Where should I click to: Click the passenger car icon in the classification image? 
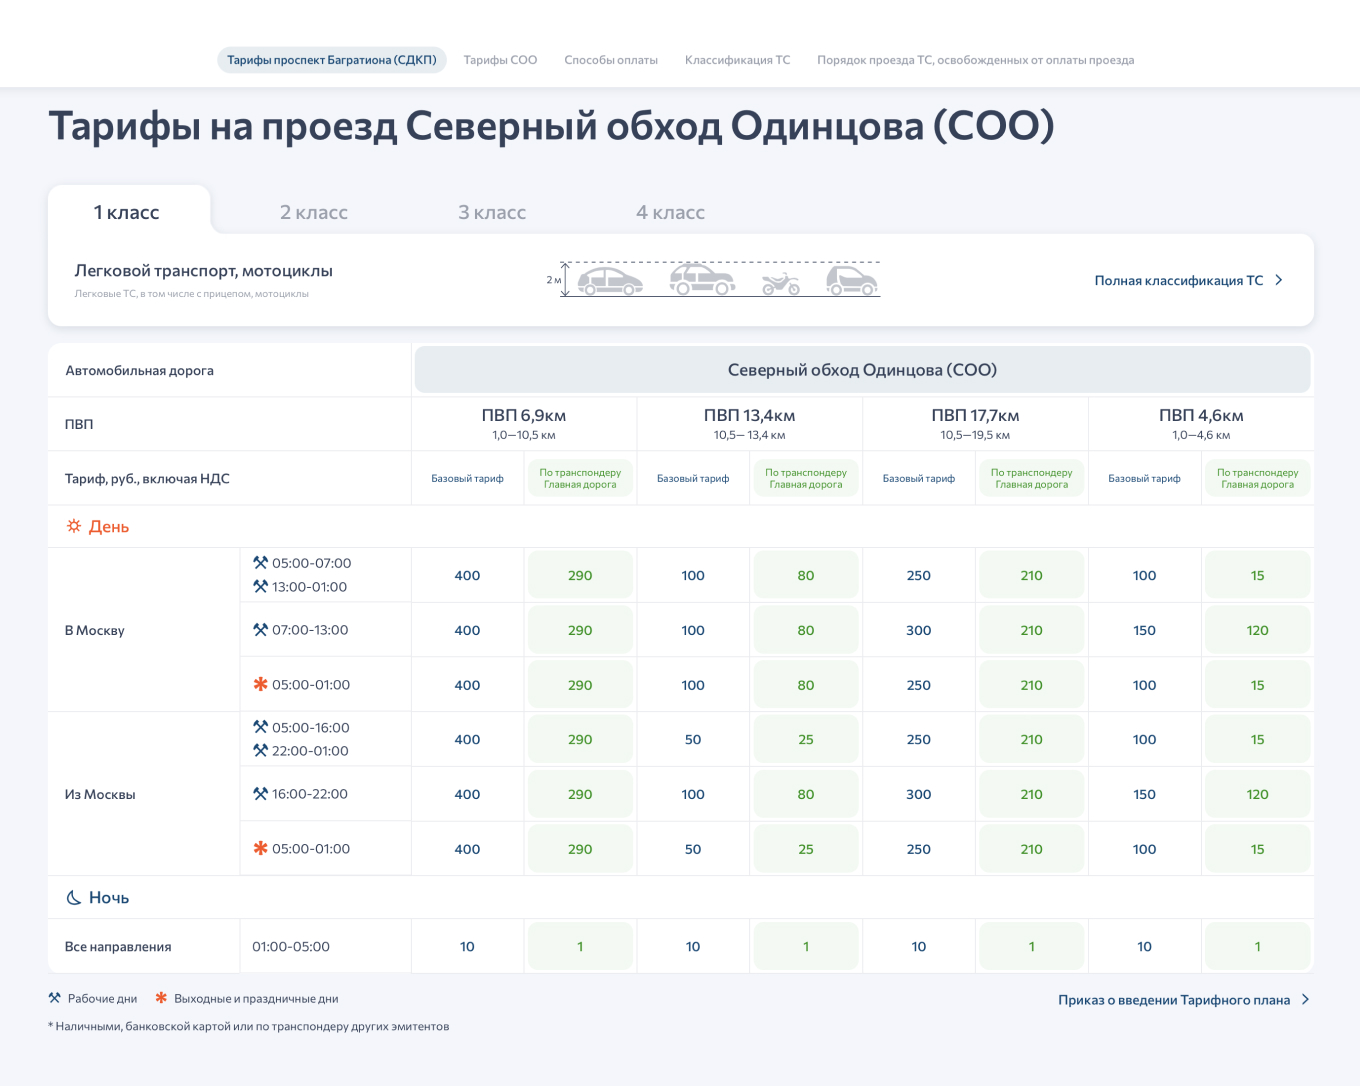[612, 282]
